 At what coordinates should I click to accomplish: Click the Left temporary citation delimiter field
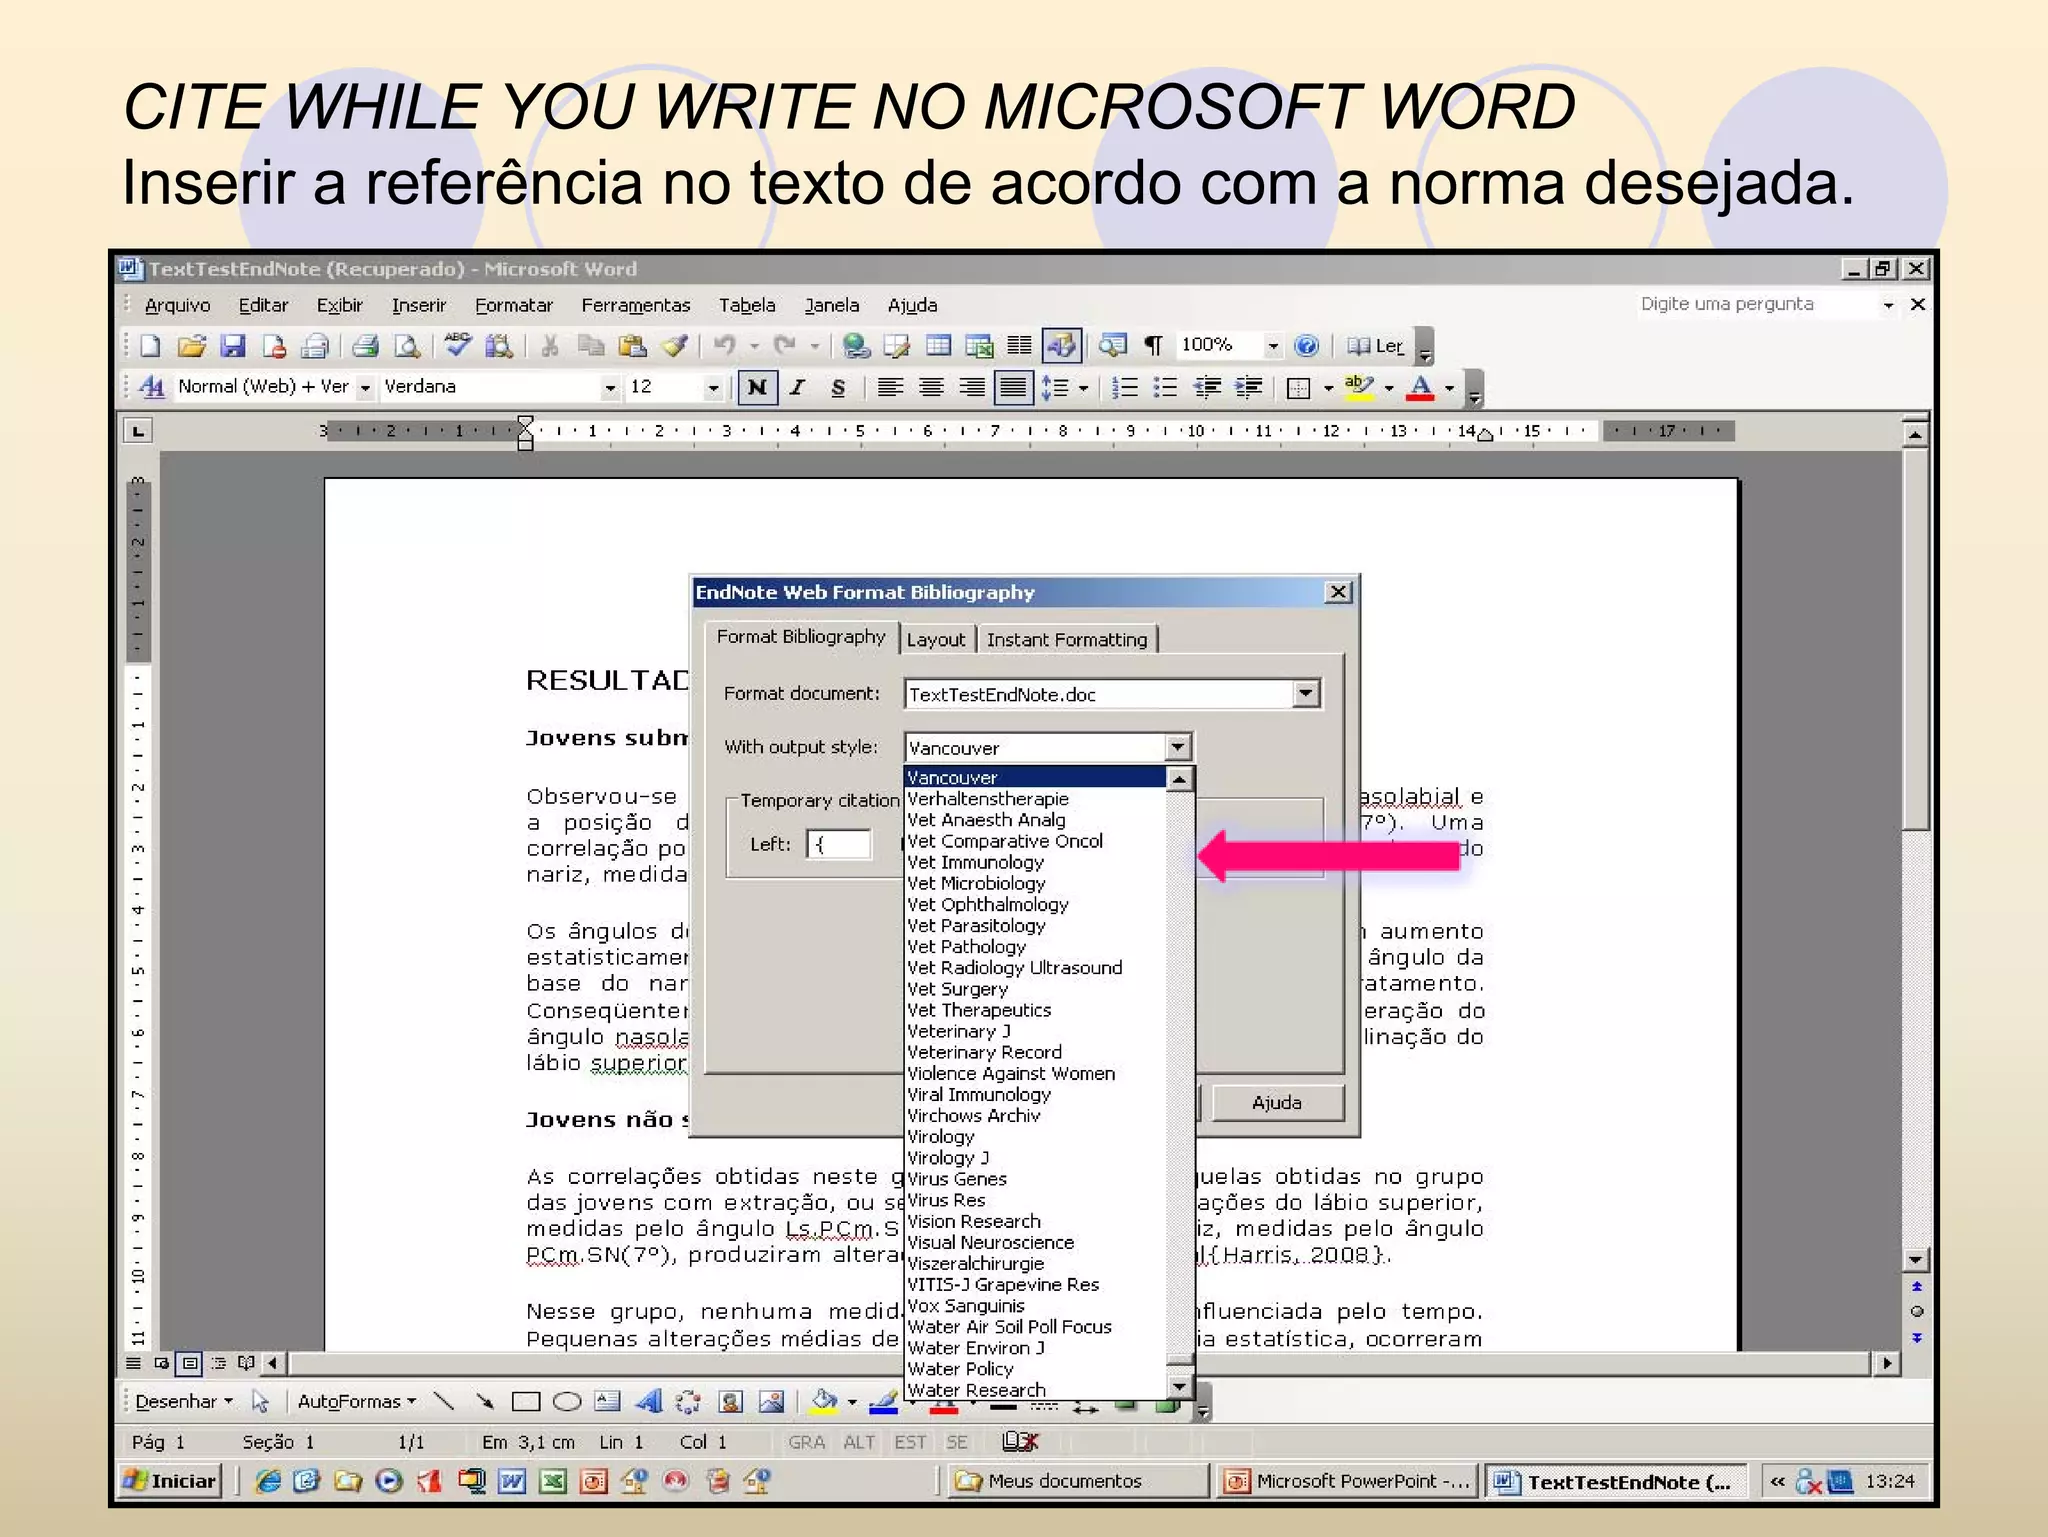[x=838, y=844]
